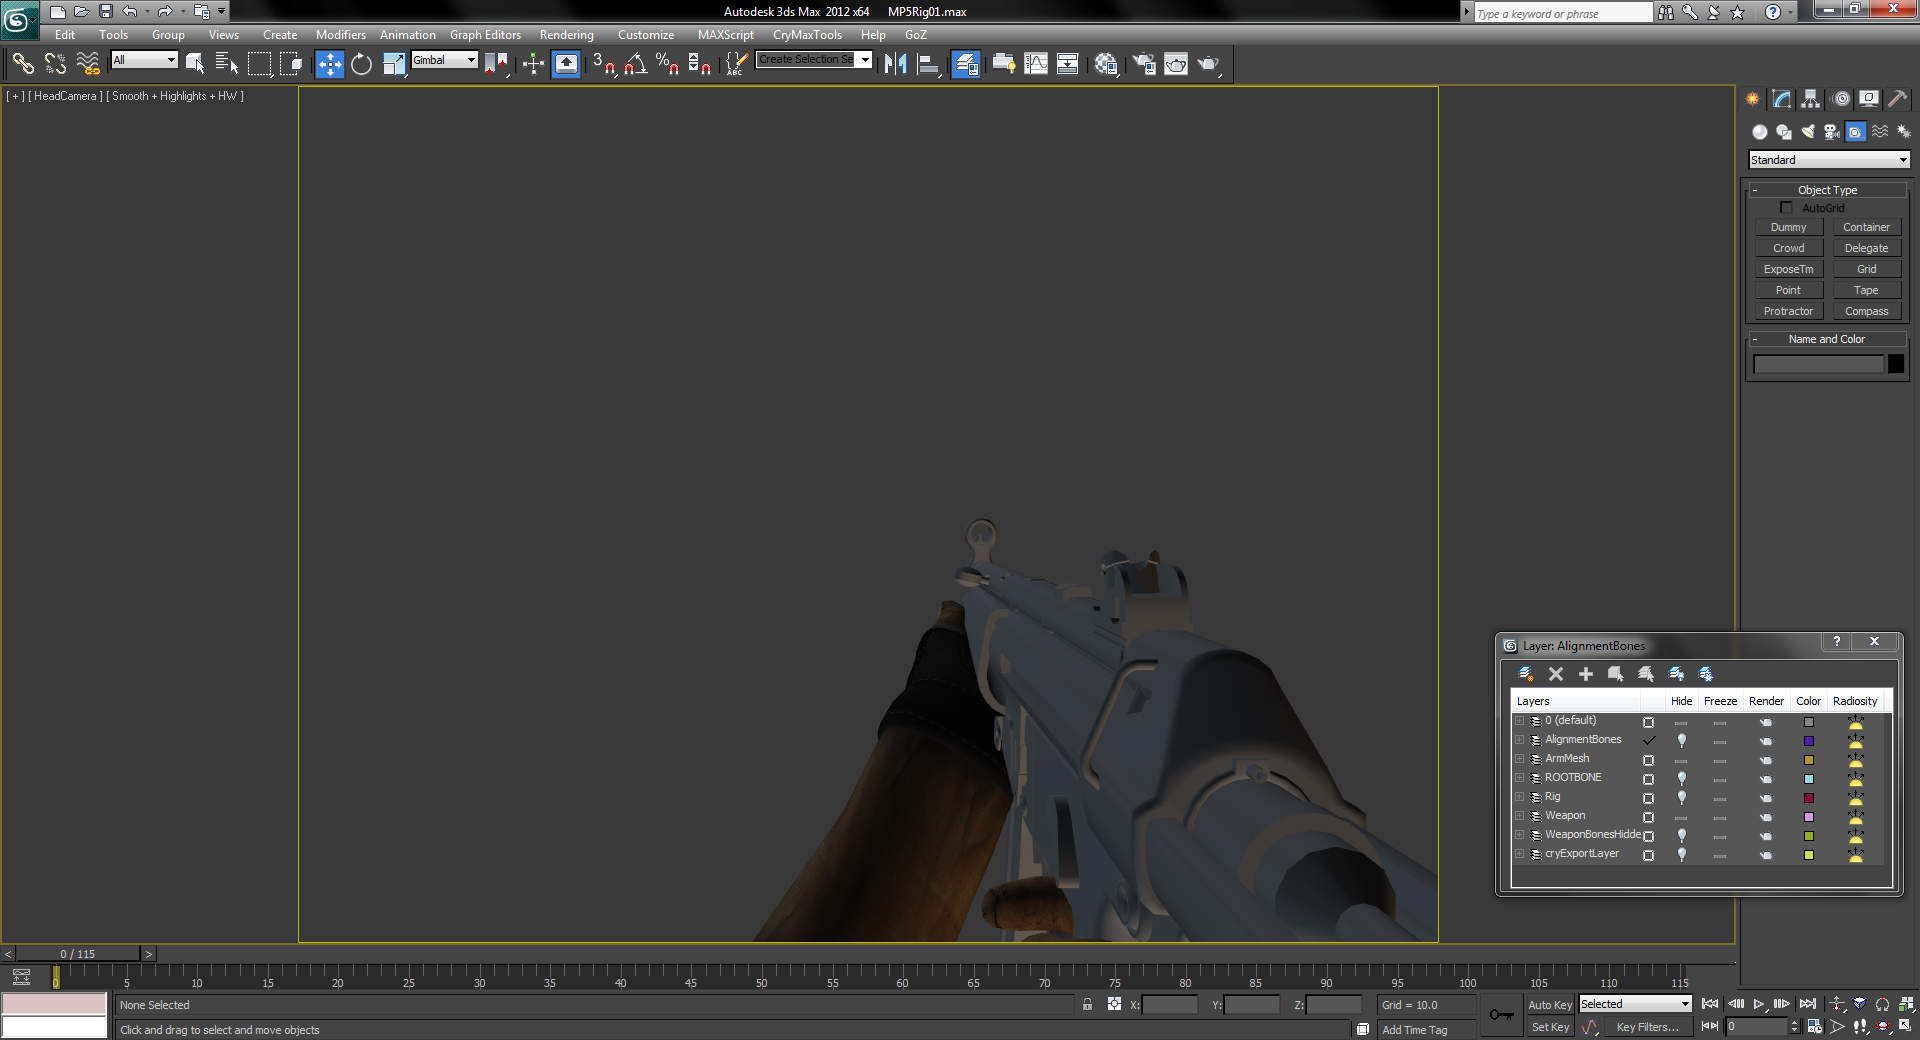This screenshot has height=1040, width=1920.
Task: Set Weapon as the current layer
Action: pos(1648,817)
